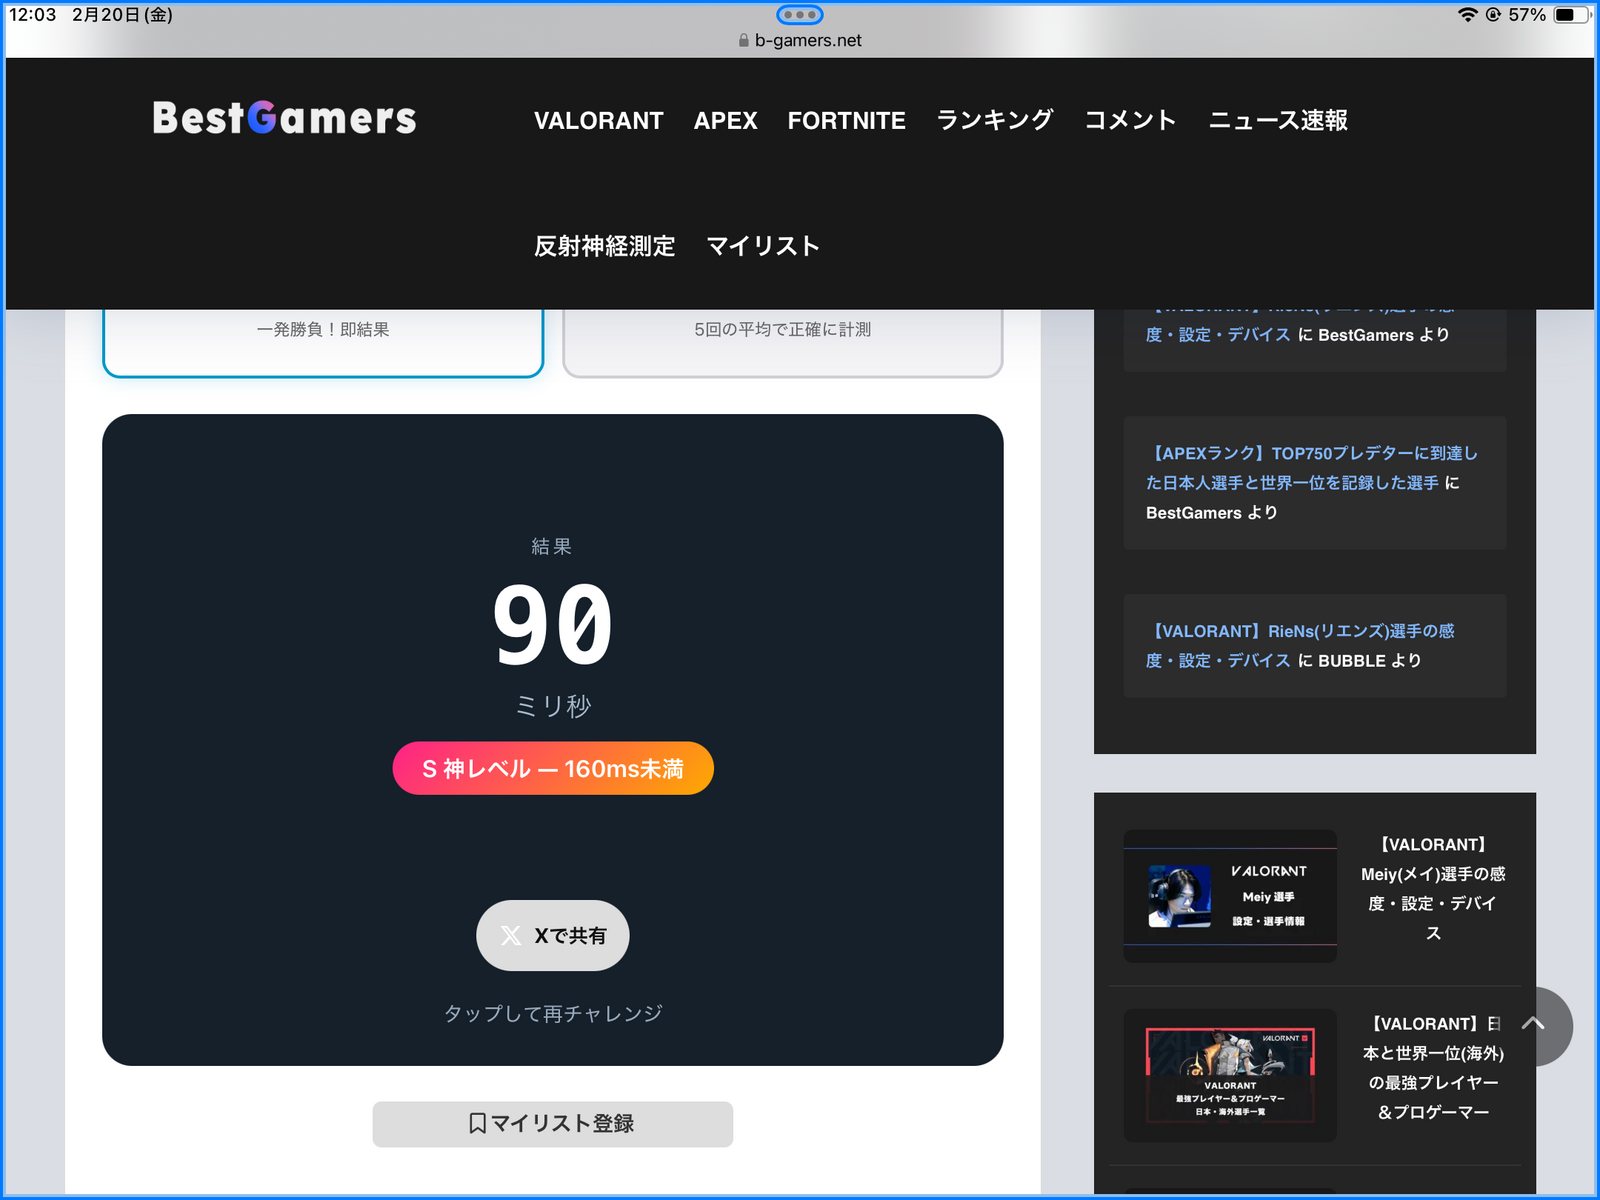Open the 最強プレイヤー＆プロゲーマー article thumbnail

(1230, 1075)
